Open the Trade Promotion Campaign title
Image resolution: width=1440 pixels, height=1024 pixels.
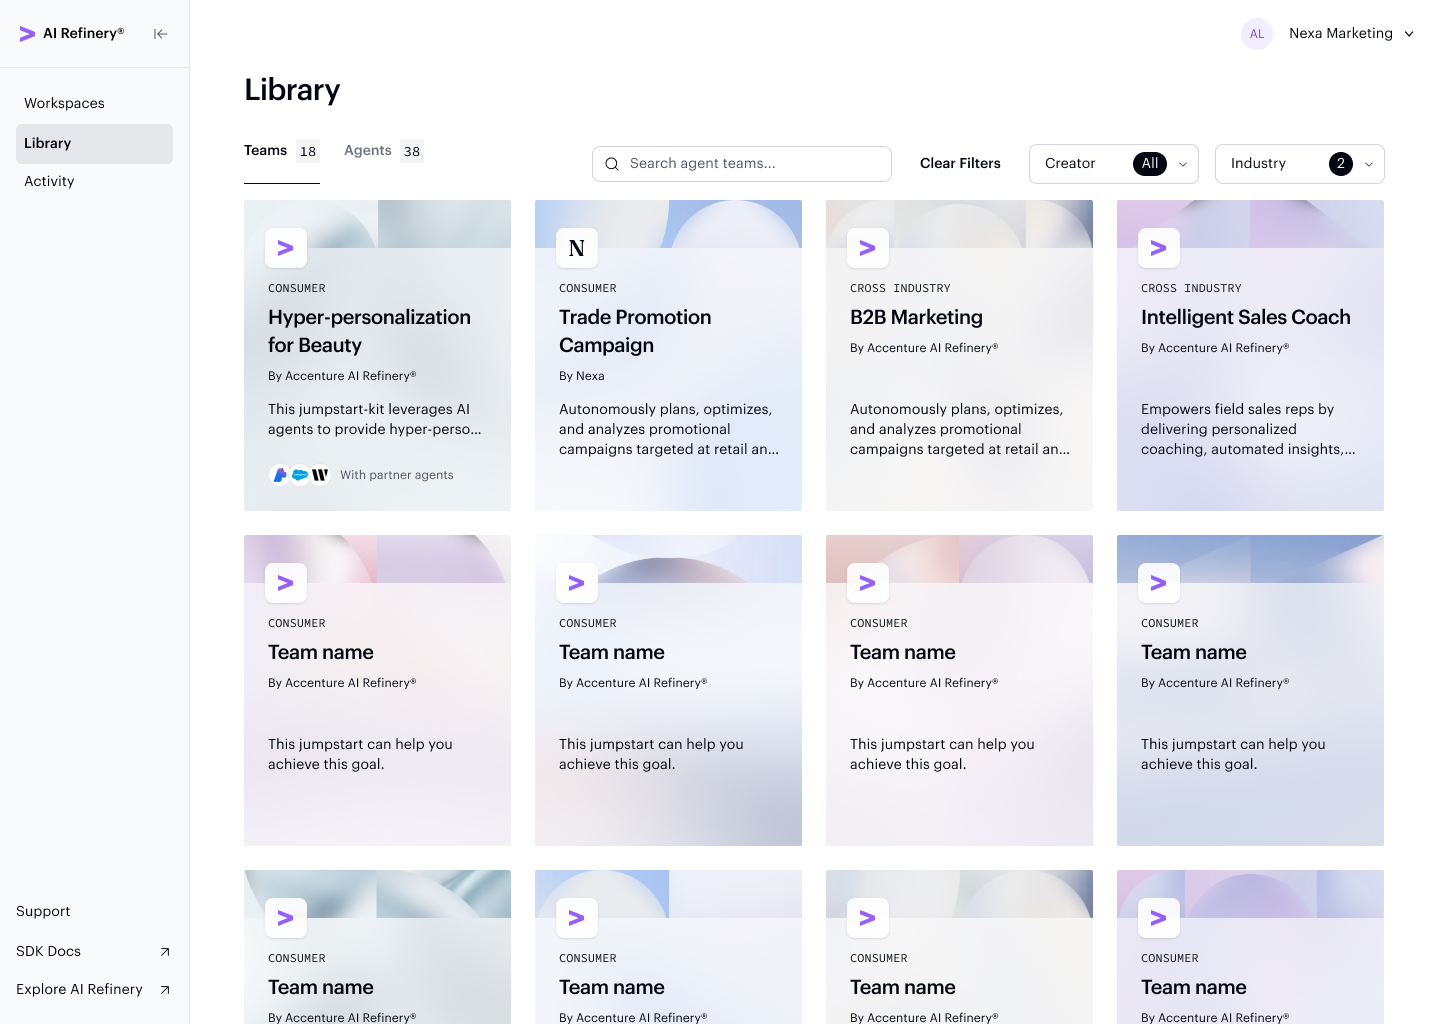[635, 332]
